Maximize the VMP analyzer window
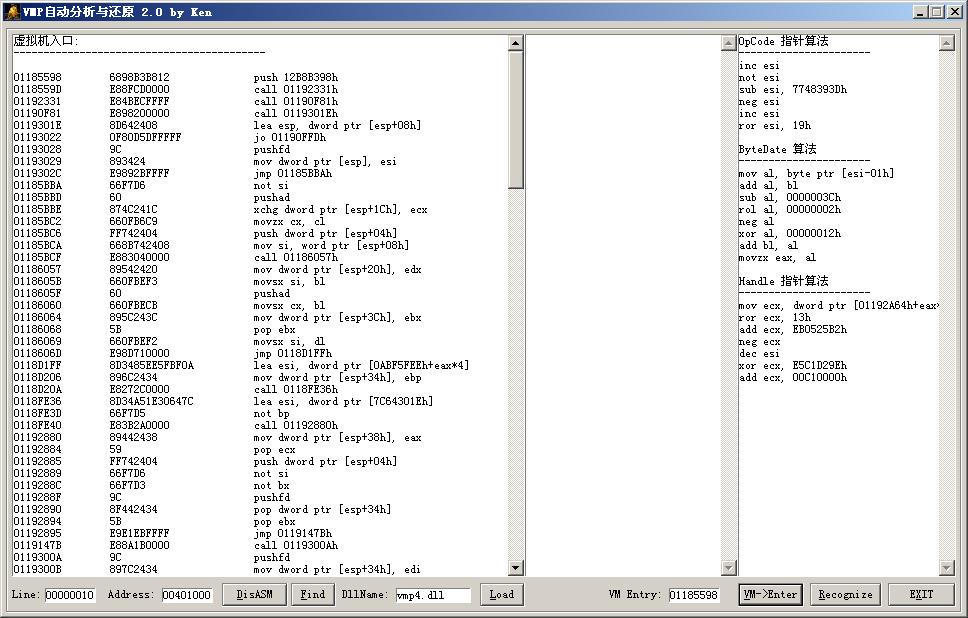This screenshot has height=618, width=968. pos(936,12)
